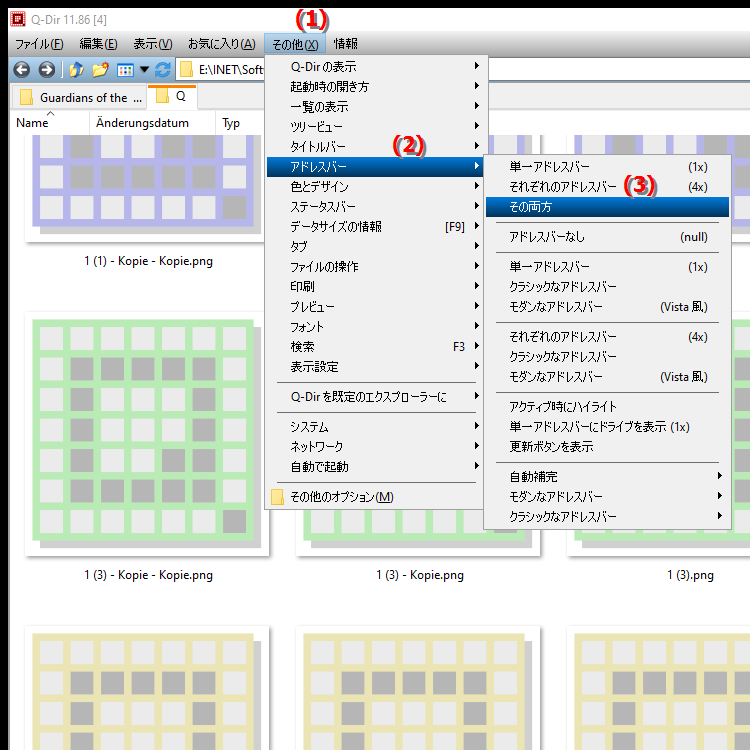This screenshot has width=750, height=750.
Task: Select the アドレスバー menu entry
Action: pyautogui.click(x=375, y=167)
